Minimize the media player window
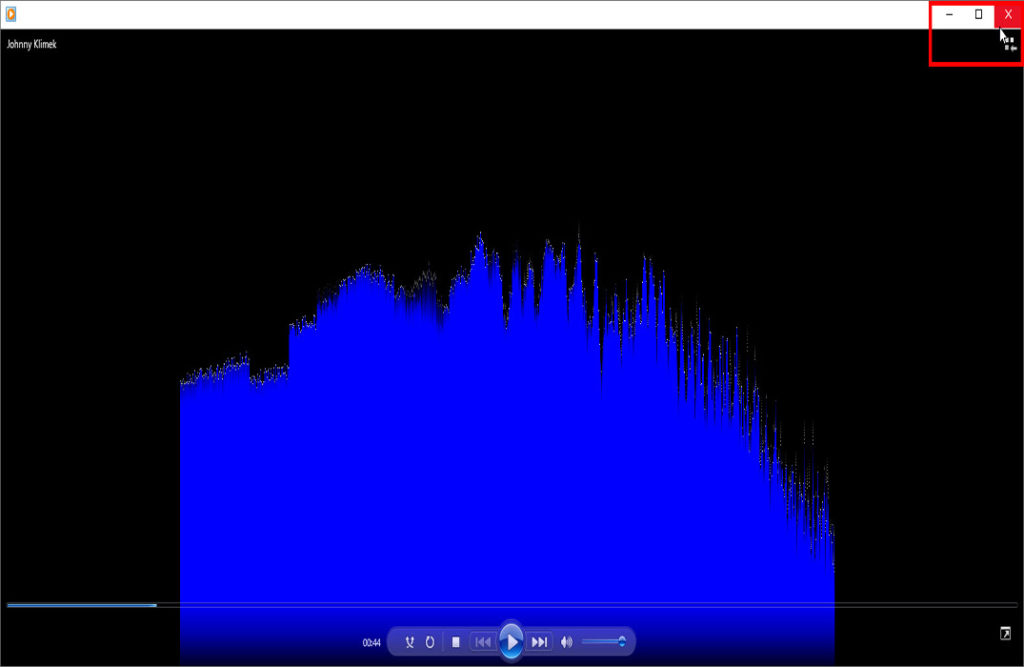 point(949,14)
